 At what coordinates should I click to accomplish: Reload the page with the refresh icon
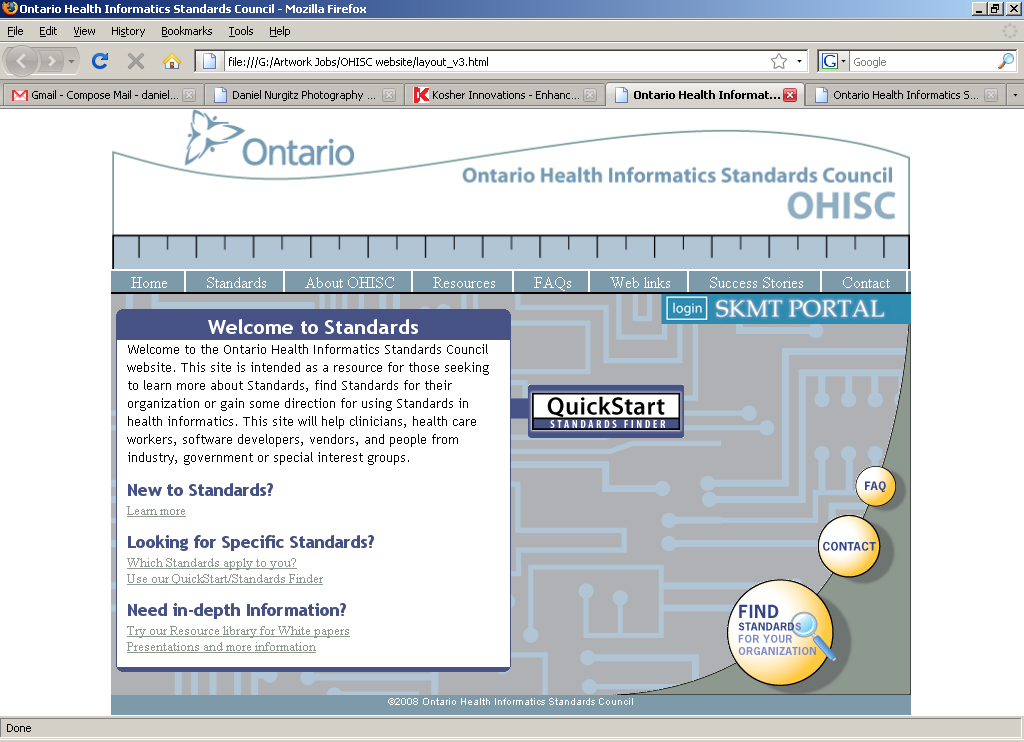(x=100, y=61)
